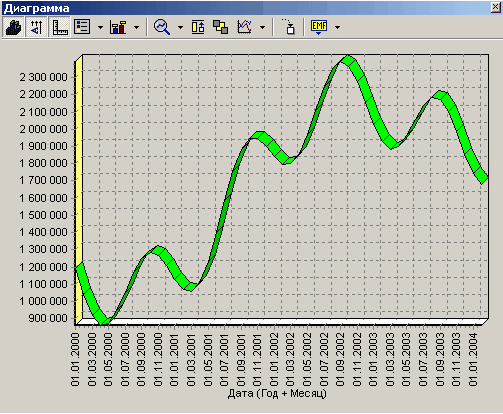Open the legend options dropdown arrow

(x=100, y=27)
